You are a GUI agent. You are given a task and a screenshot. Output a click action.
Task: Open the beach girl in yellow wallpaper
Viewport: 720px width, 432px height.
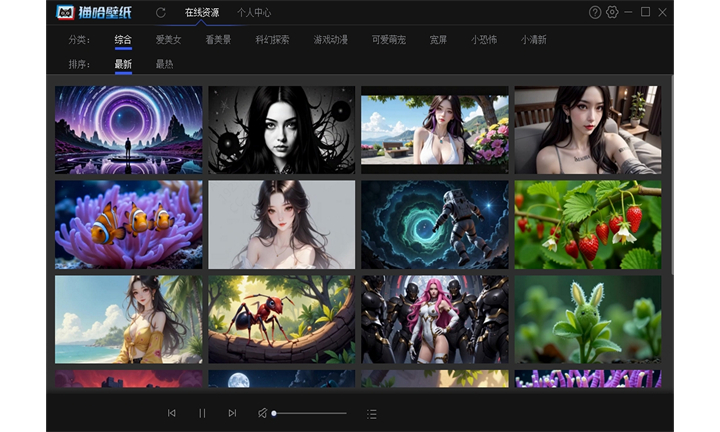coord(129,320)
